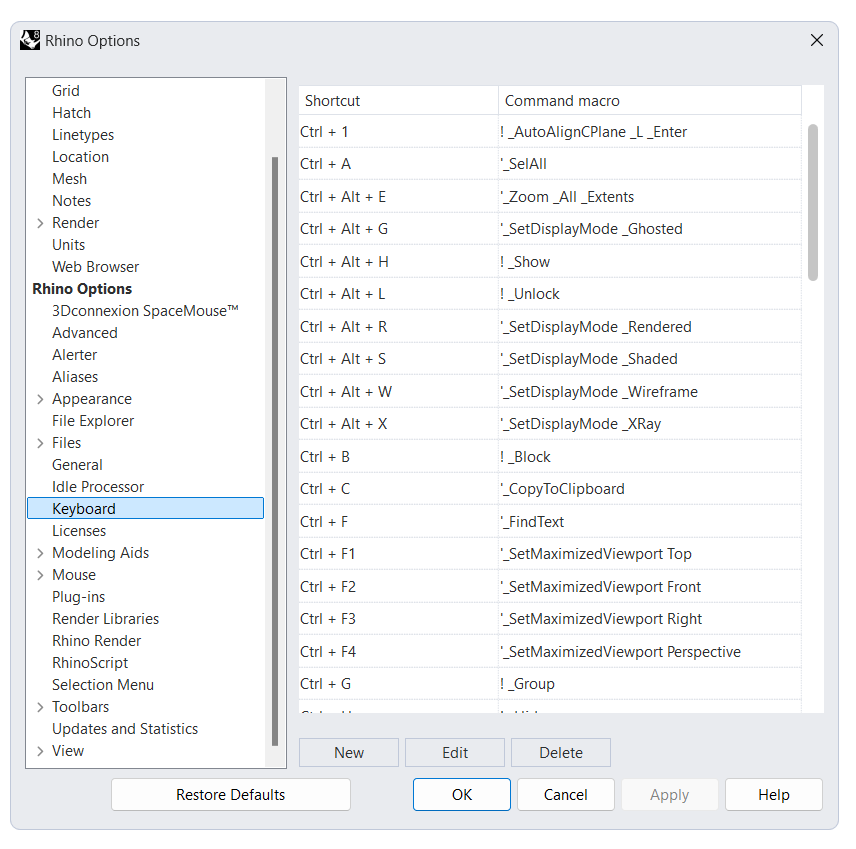Confirm the dialog with OK
Viewport: 856px width, 849px height.
coord(462,795)
